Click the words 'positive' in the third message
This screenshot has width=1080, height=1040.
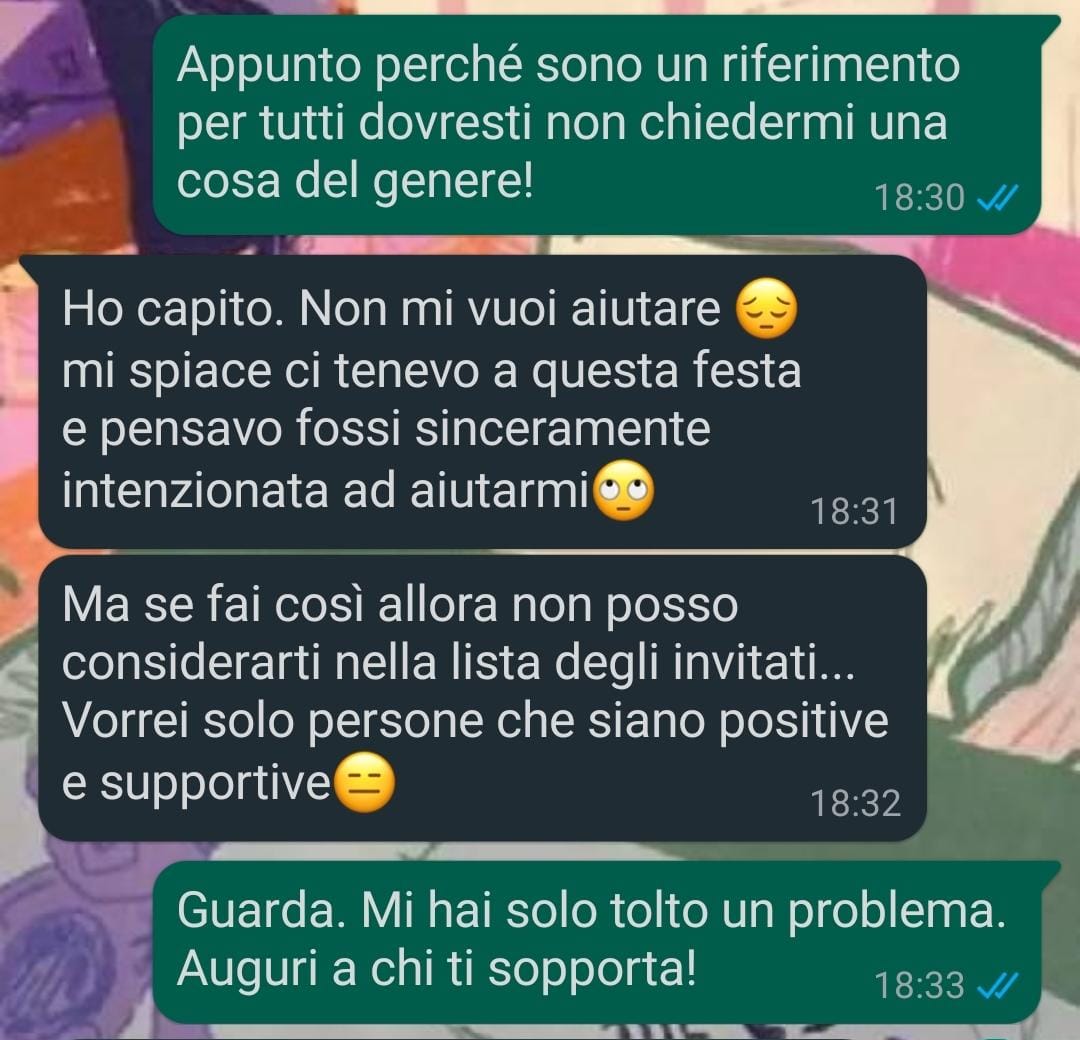click(x=803, y=722)
